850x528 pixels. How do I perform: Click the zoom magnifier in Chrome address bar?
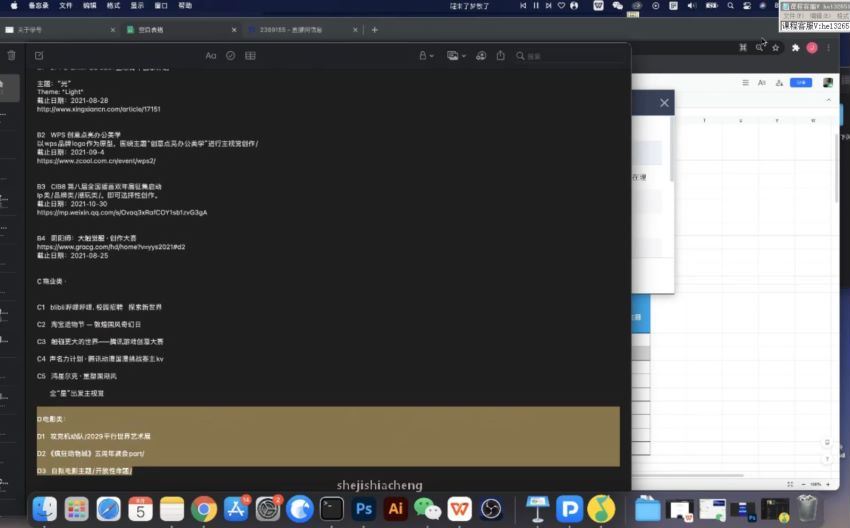(759, 48)
